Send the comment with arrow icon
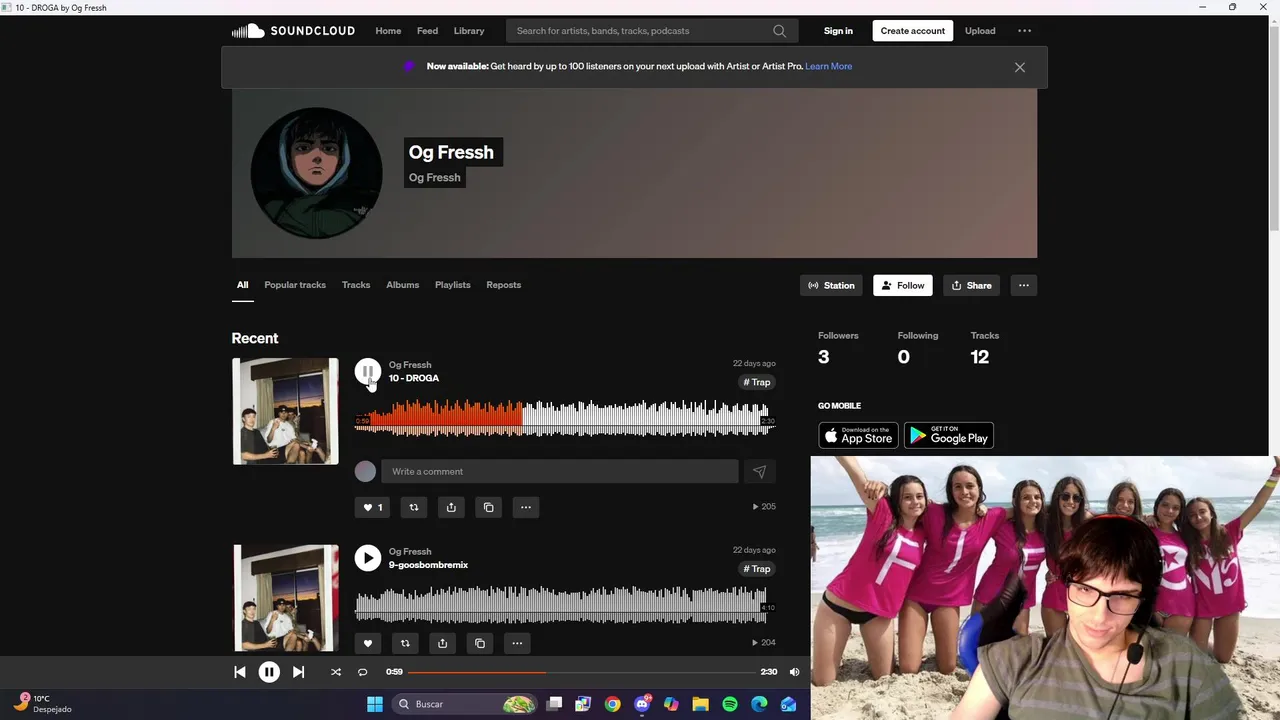Image resolution: width=1280 pixels, height=720 pixels. (x=759, y=472)
